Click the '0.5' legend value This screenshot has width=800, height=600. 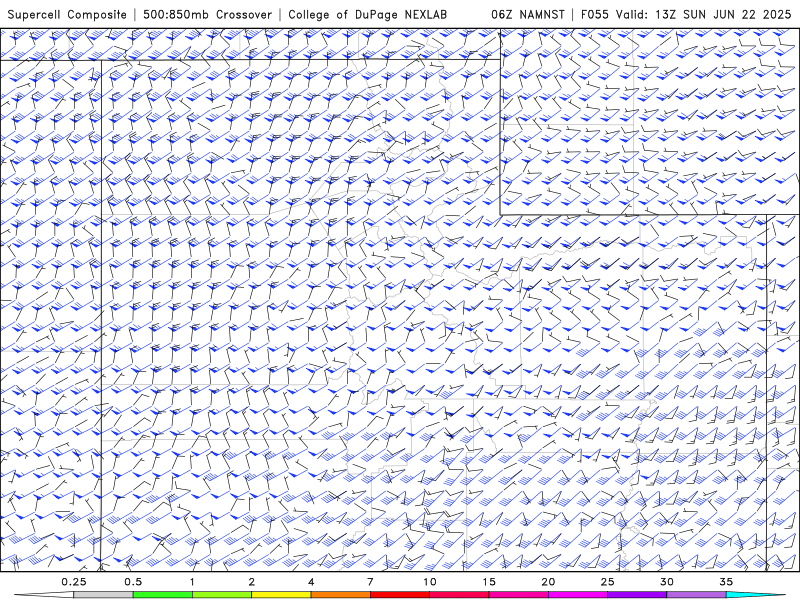(x=133, y=582)
